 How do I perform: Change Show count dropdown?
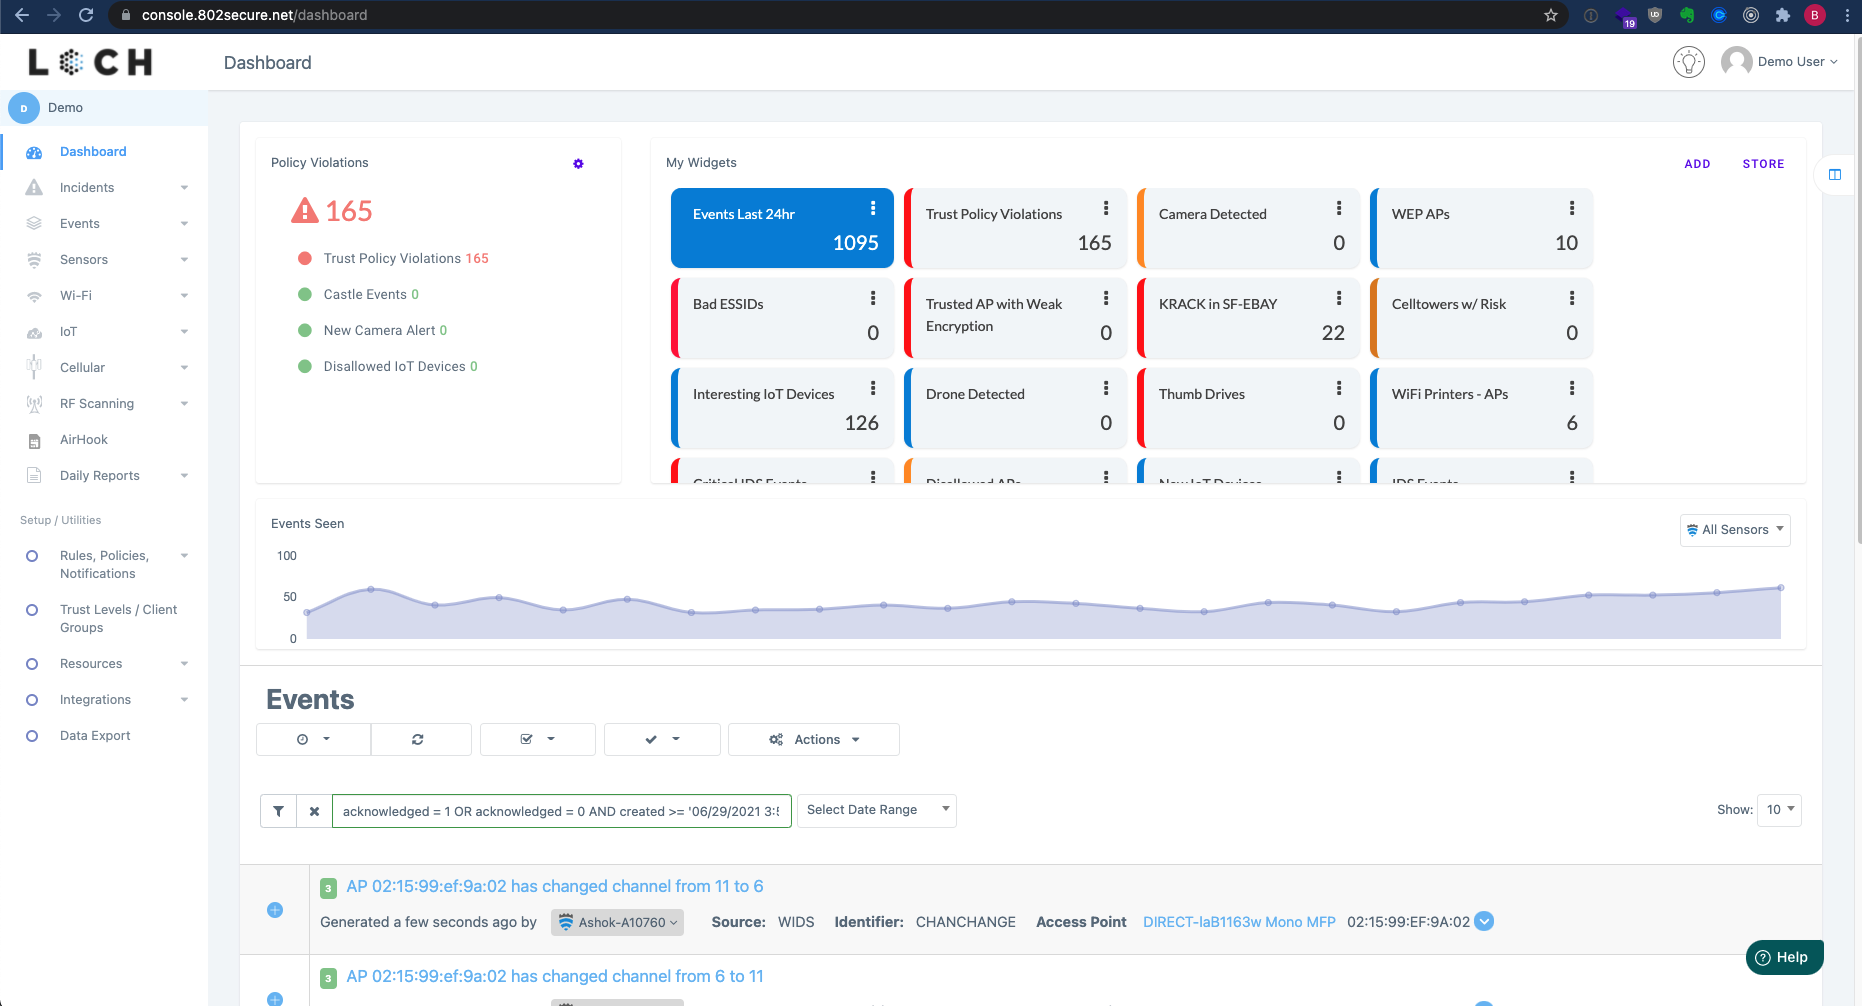tap(1781, 810)
